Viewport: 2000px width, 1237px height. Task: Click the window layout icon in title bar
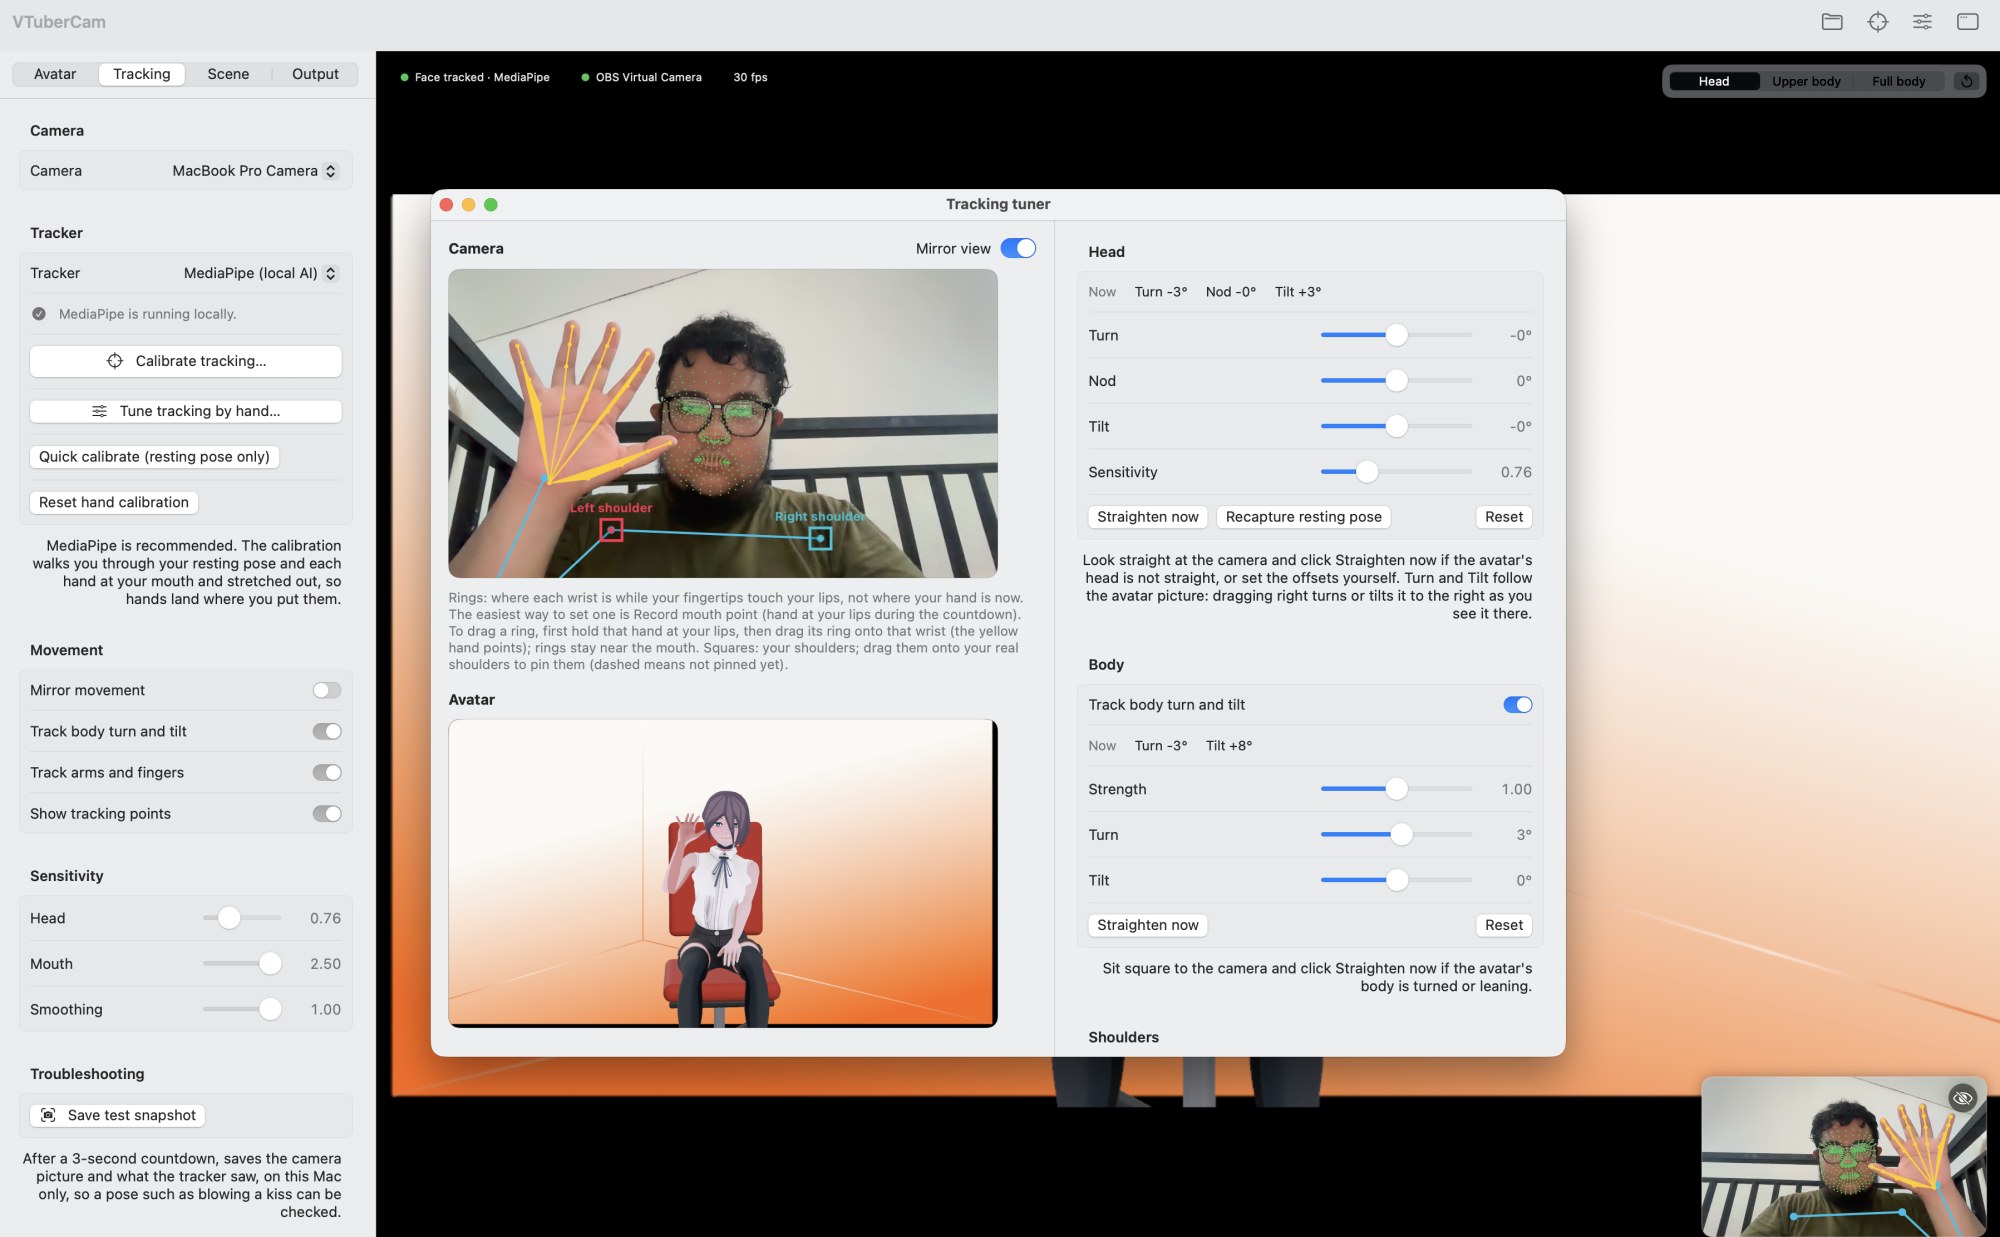(1968, 21)
